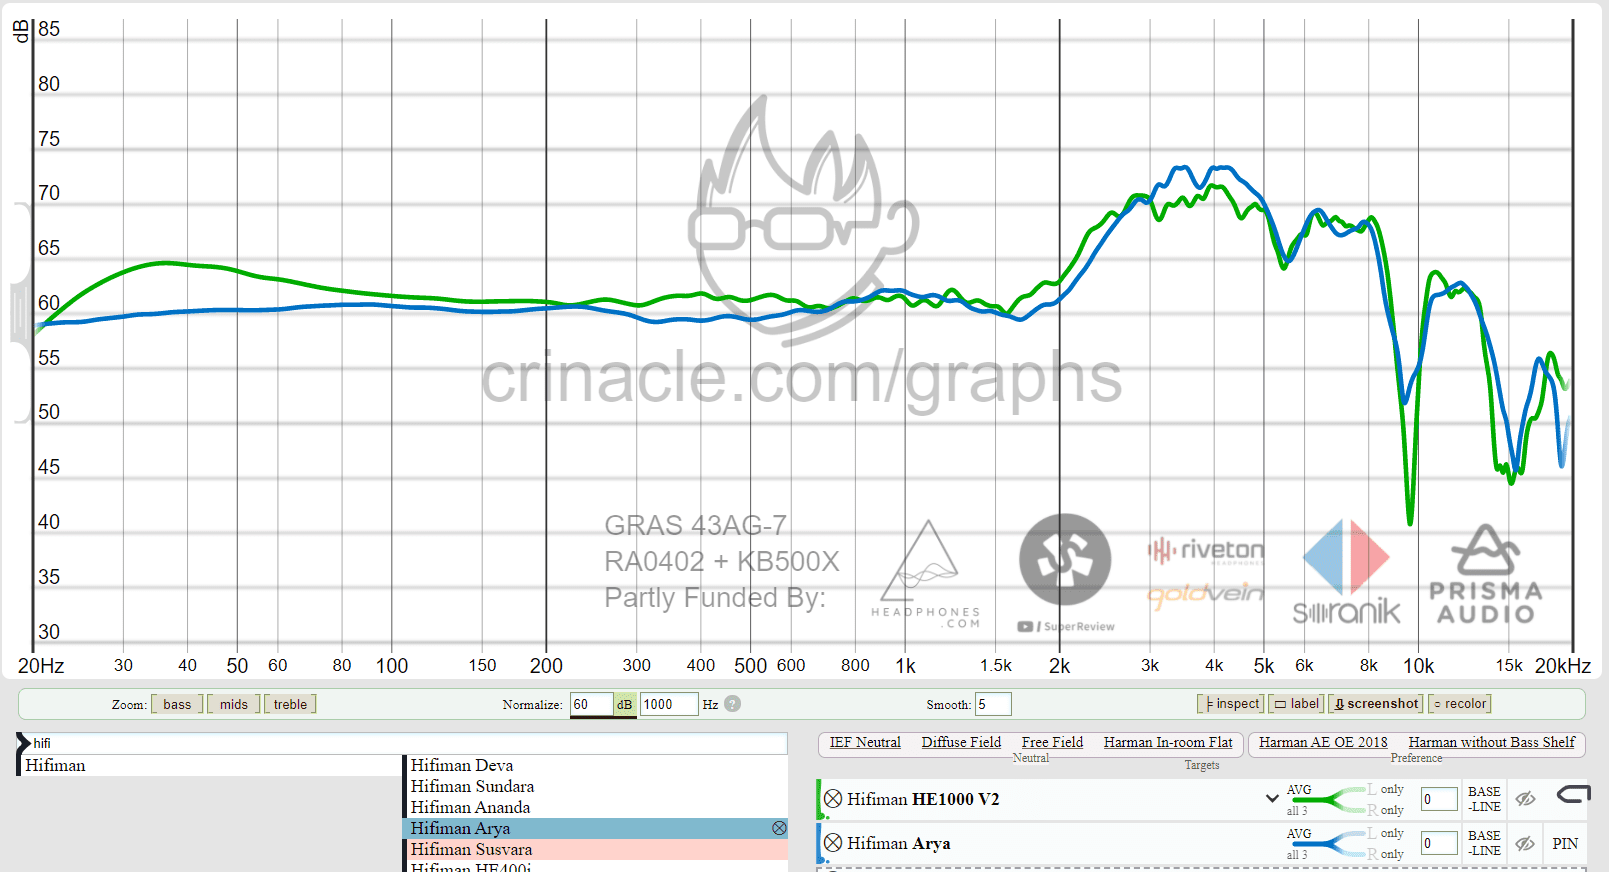This screenshot has width=1609, height=872.
Task: Select Hifiman Susvara from the list
Action: point(597,849)
